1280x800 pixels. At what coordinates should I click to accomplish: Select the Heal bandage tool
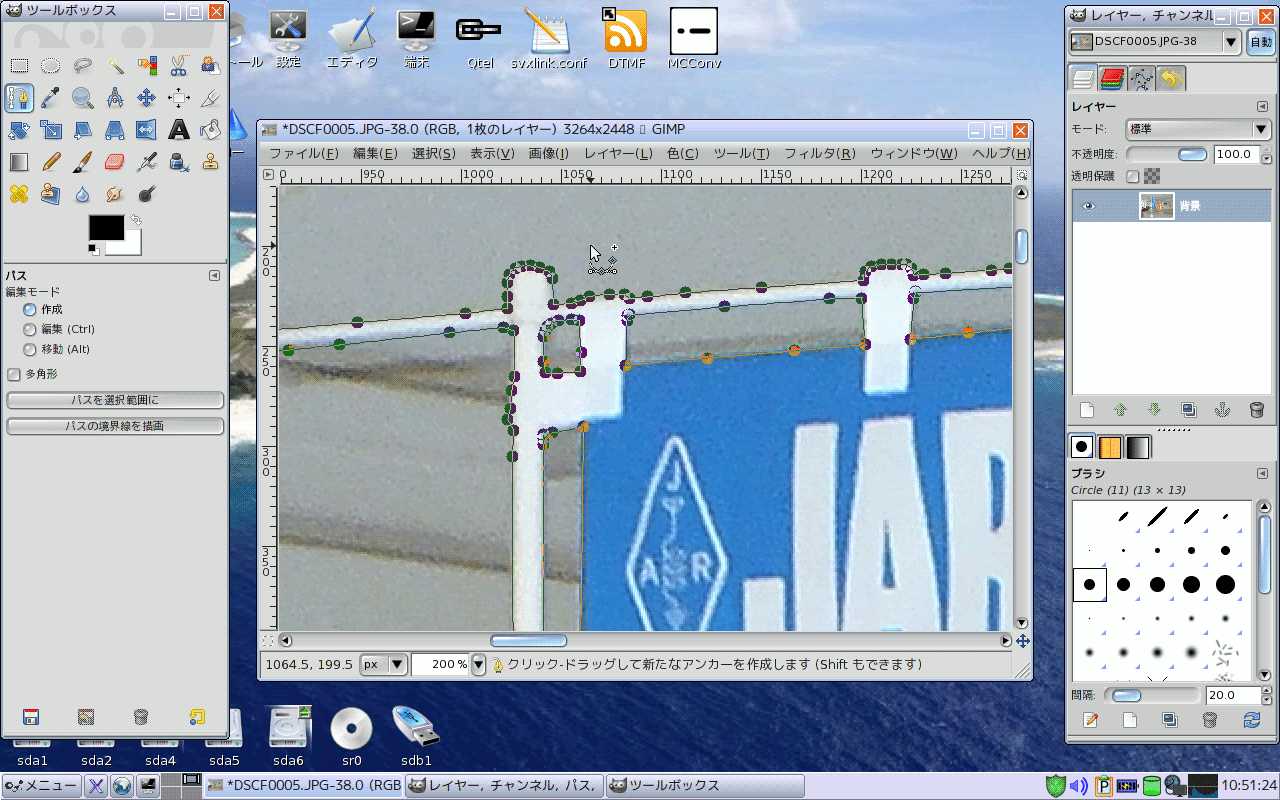19,194
